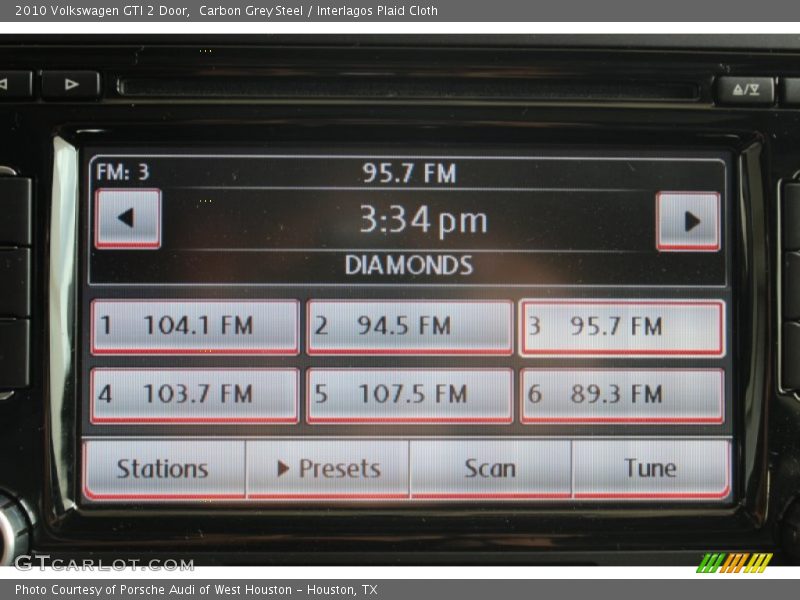Select preset 2 at 94.5 FM
Viewport: 800px width, 600px height.
pos(409,326)
